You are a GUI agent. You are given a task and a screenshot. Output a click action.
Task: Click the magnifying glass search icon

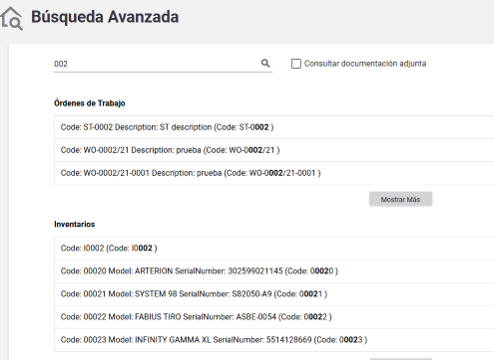coord(265,63)
